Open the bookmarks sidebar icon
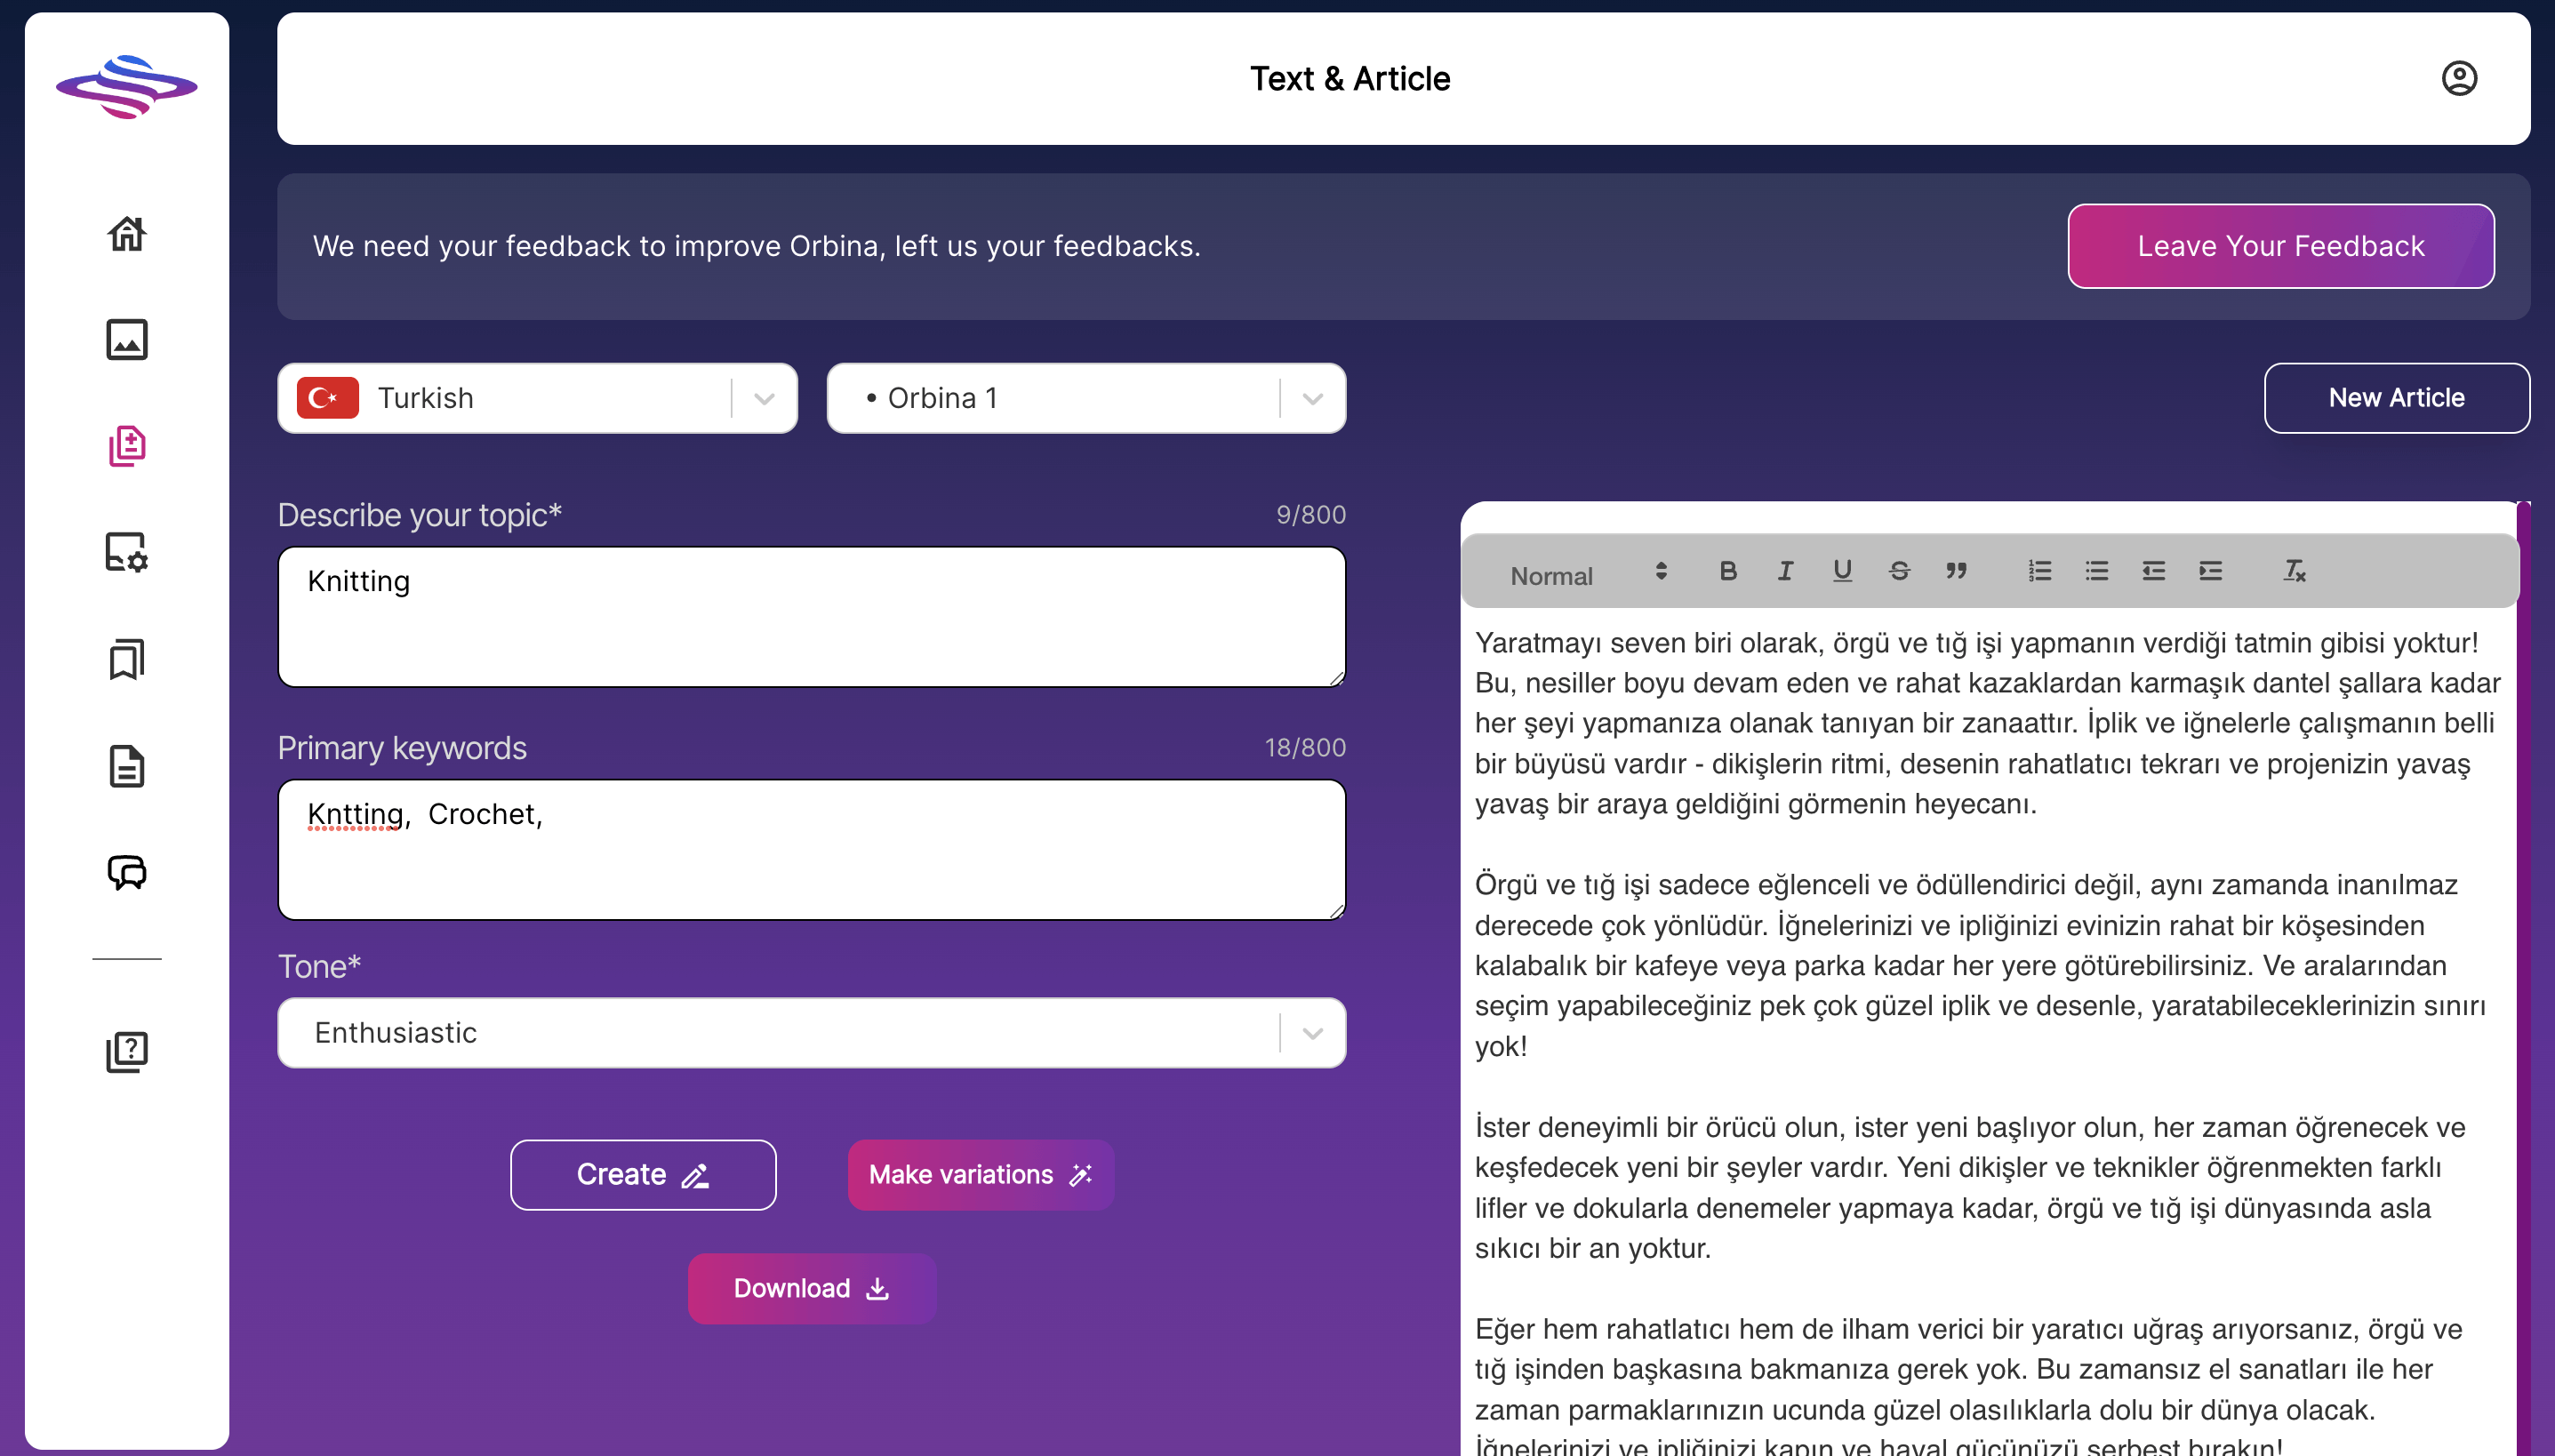This screenshot has width=2555, height=1456. 127,660
